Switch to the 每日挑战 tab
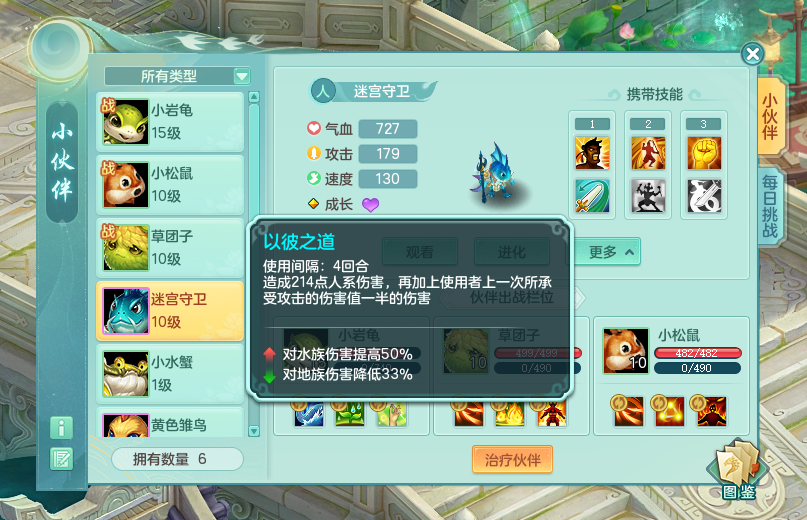This screenshot has width=807, height=520. (x=770, y=205)
